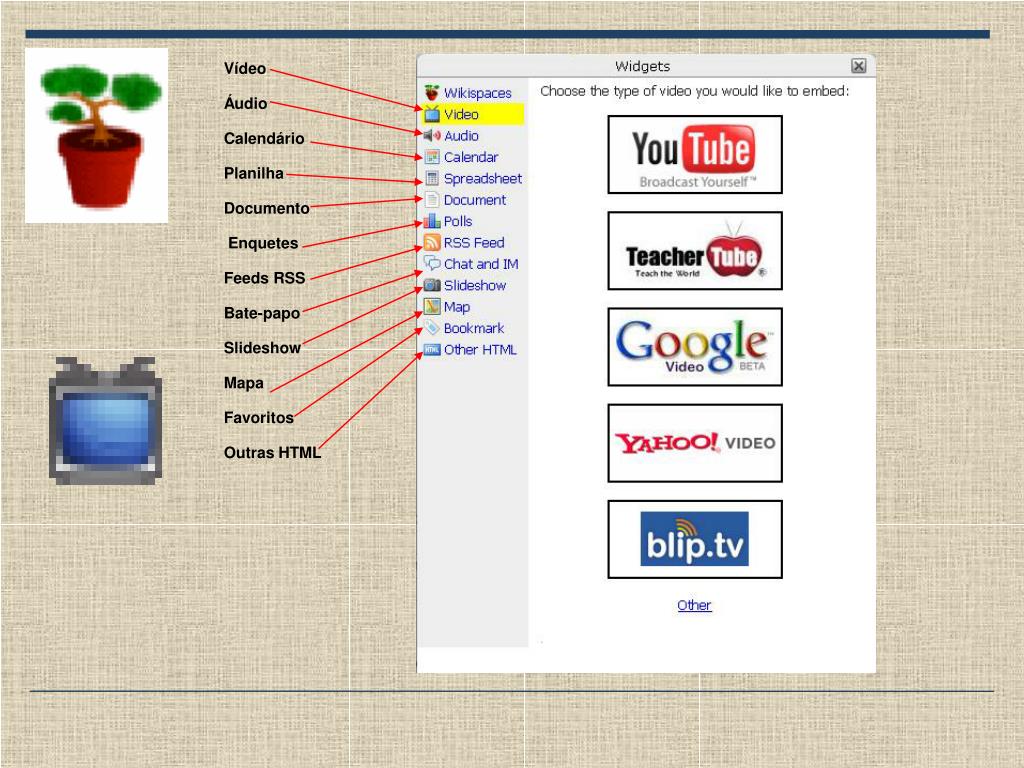Click the Polls bar-chart icon
This screenshot has width=1024, height=768.
[x=432, y=221]
